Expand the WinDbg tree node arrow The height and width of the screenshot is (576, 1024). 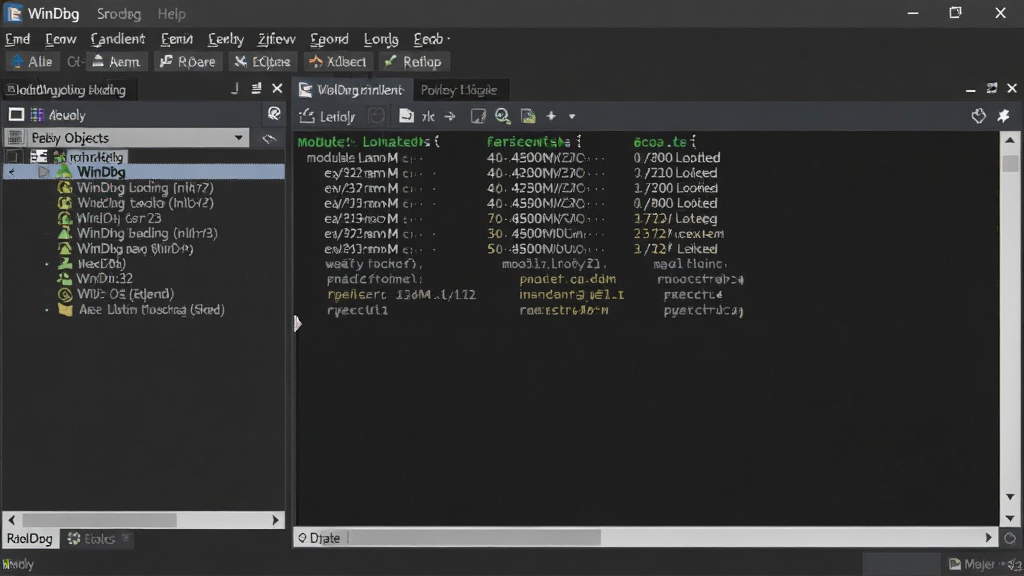click(x=44, y=172)
